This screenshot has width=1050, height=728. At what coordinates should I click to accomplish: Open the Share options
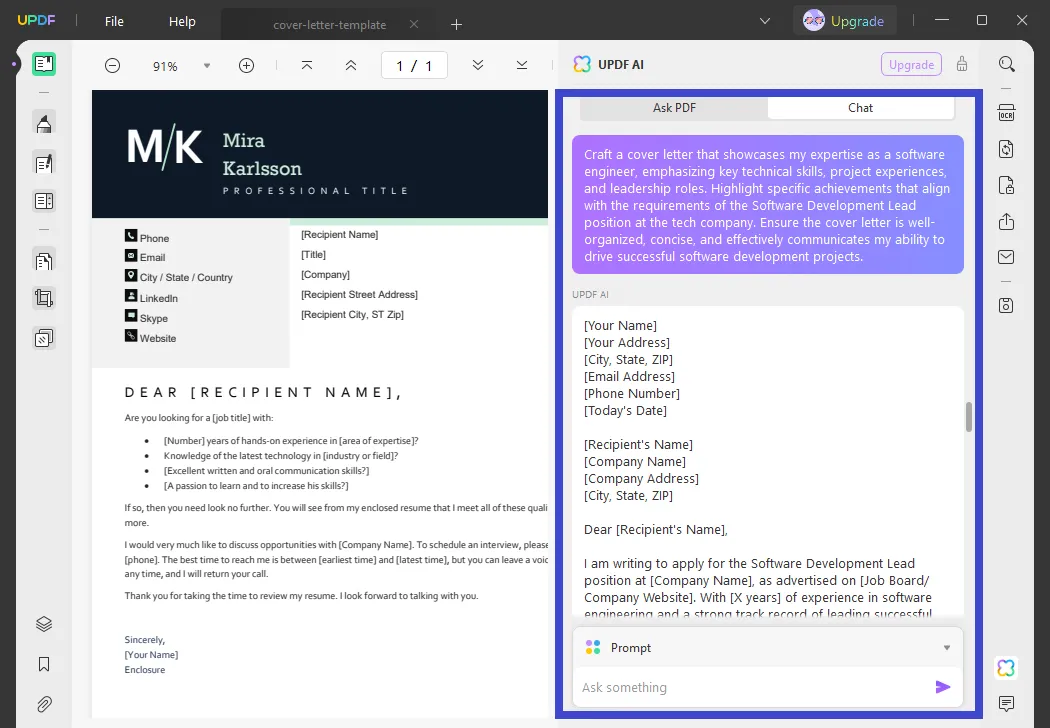click(x=1007, y=221)
